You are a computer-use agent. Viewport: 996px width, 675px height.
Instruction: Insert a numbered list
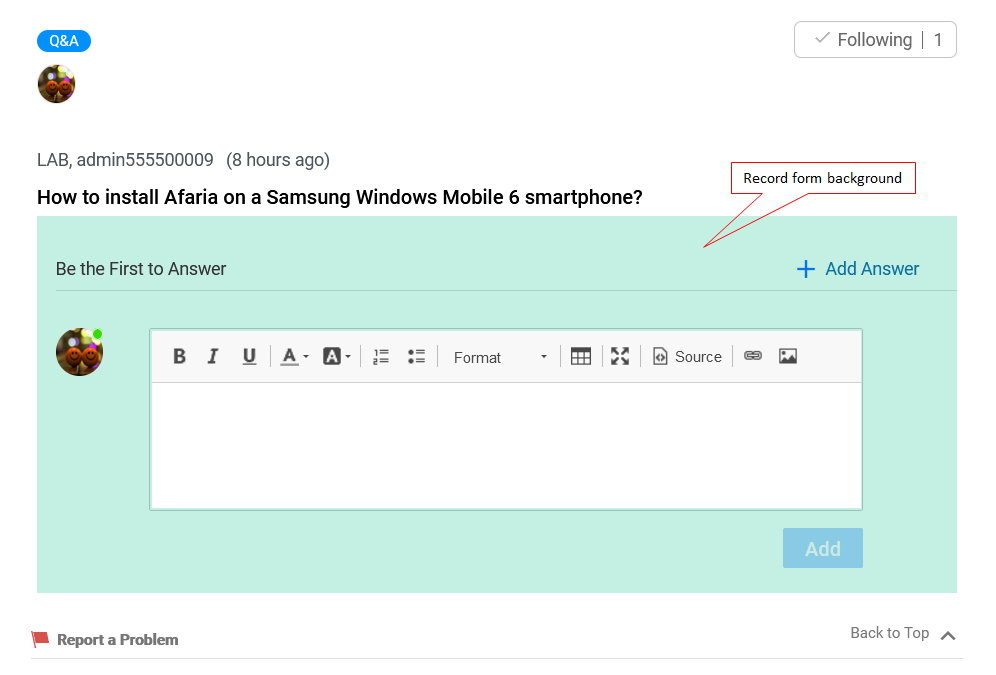[381, 357]
